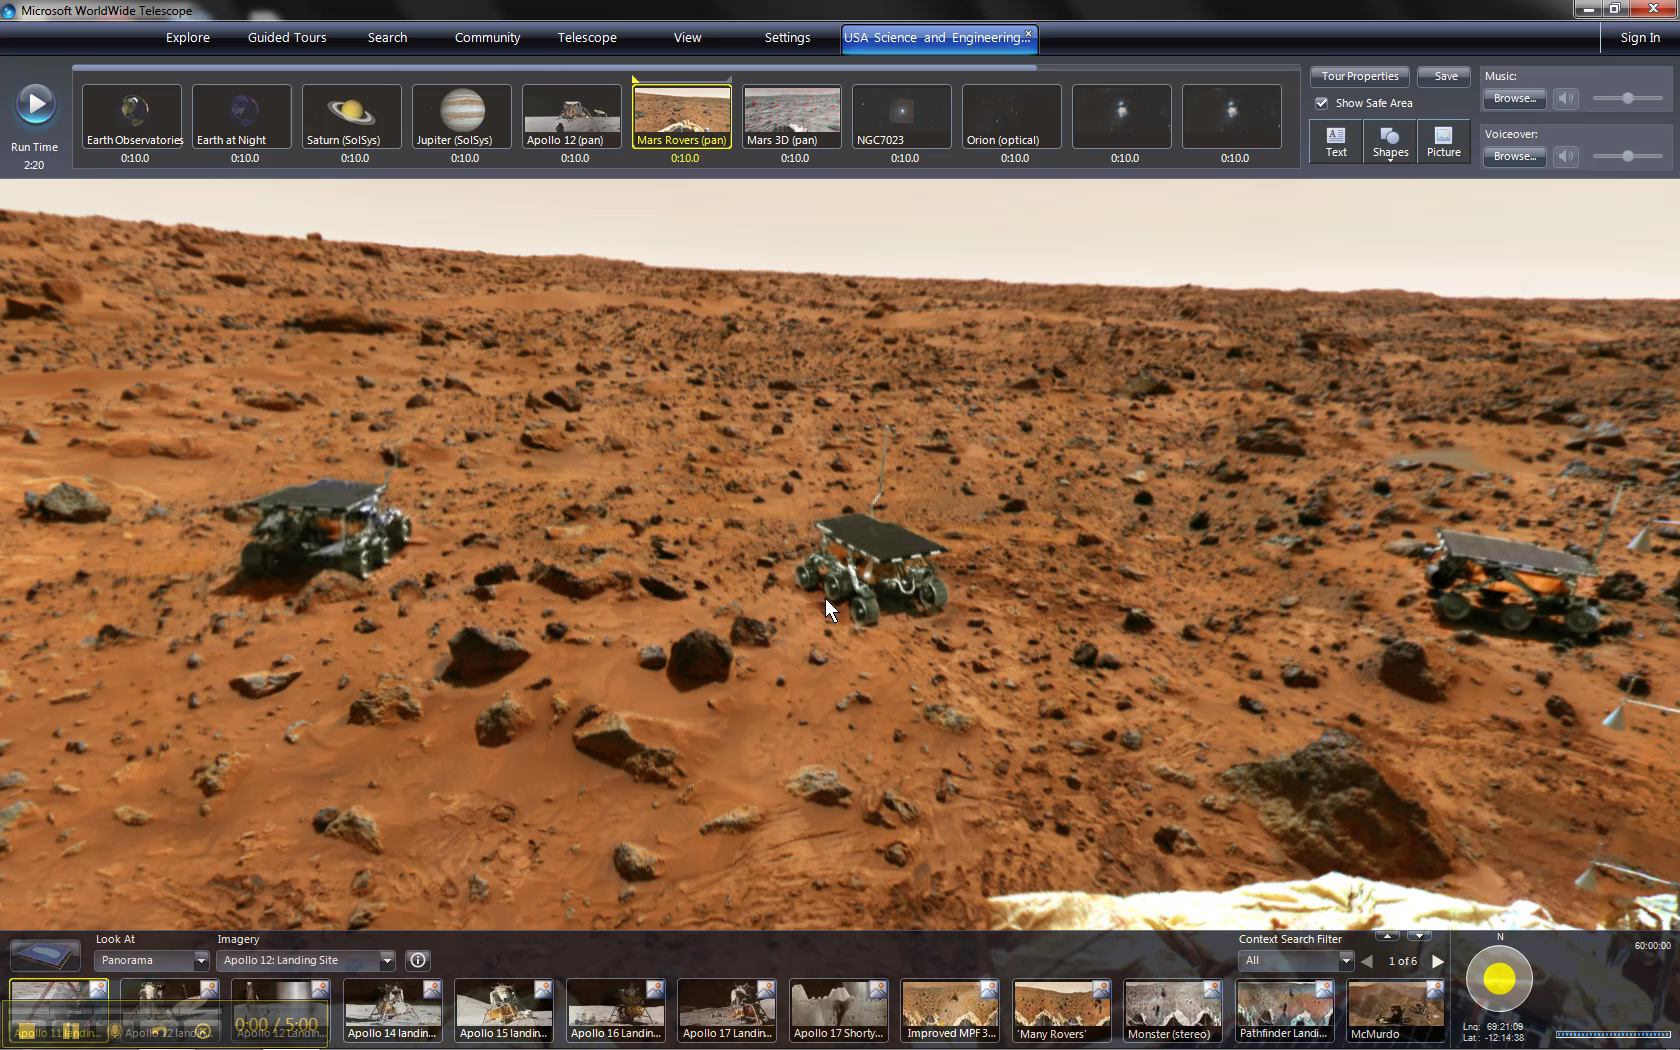Select the Saturn (SolSys) tour slide
This screenshot has width=1680, height=1050.
352,116
